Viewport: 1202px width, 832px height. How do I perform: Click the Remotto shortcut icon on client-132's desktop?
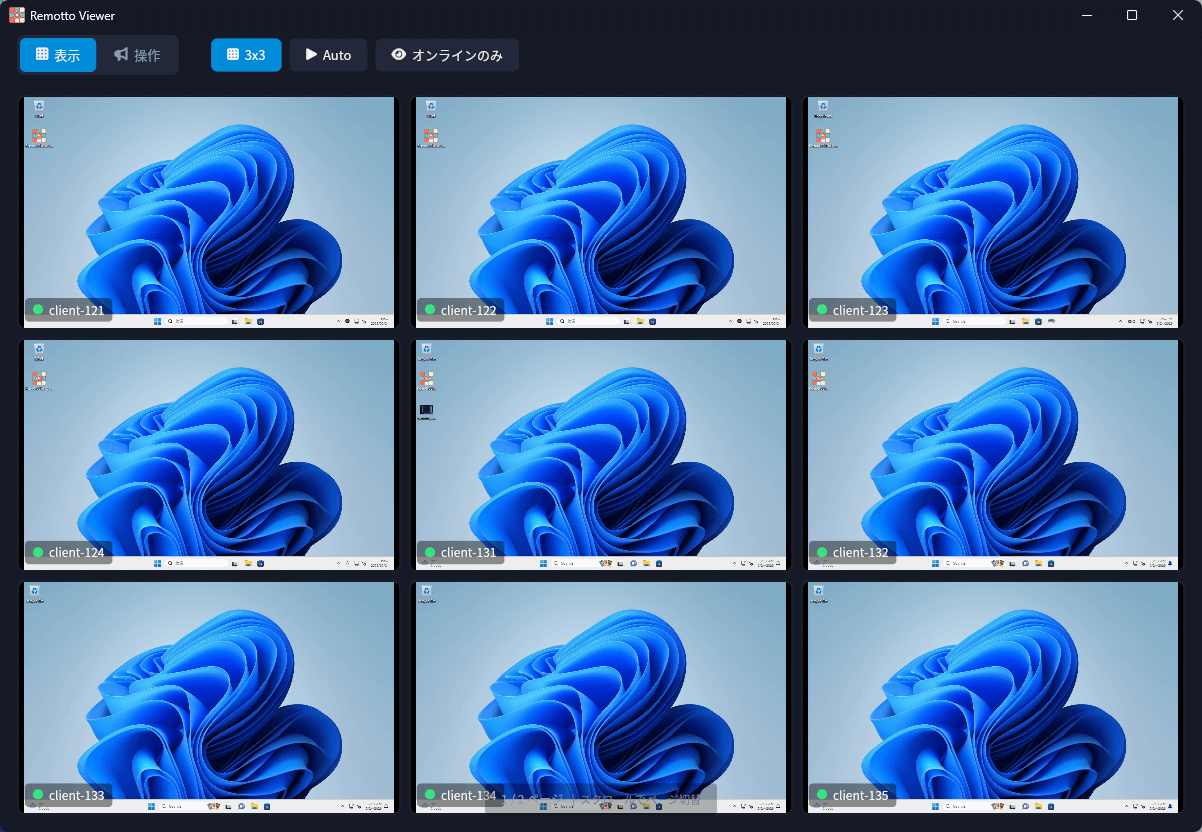coord(819,381)
